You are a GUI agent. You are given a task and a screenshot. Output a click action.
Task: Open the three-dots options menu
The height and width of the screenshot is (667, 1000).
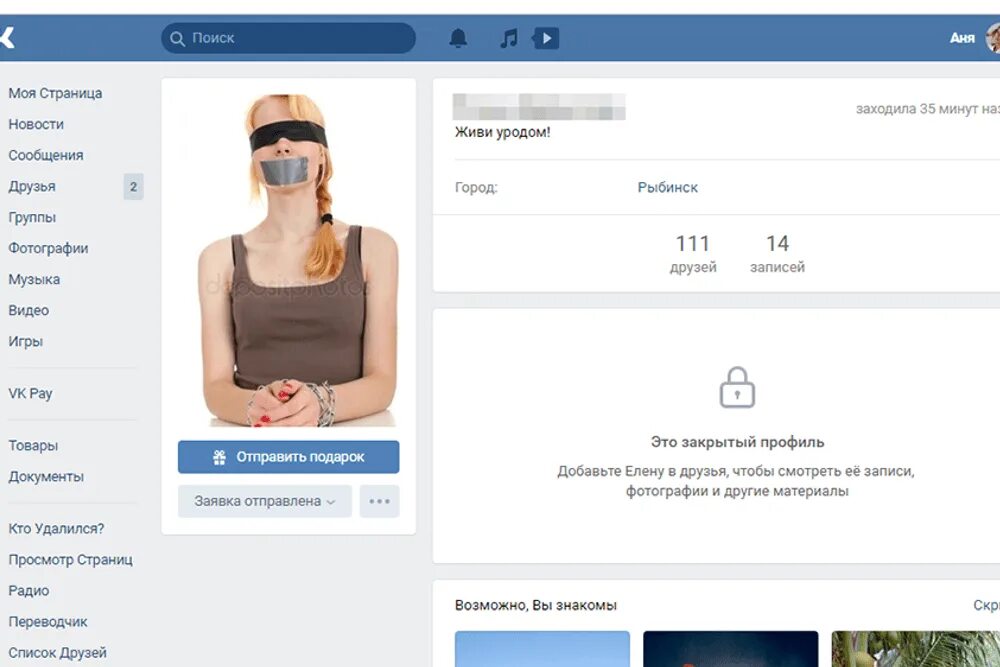pyautogui.click(x=379, y=501)
